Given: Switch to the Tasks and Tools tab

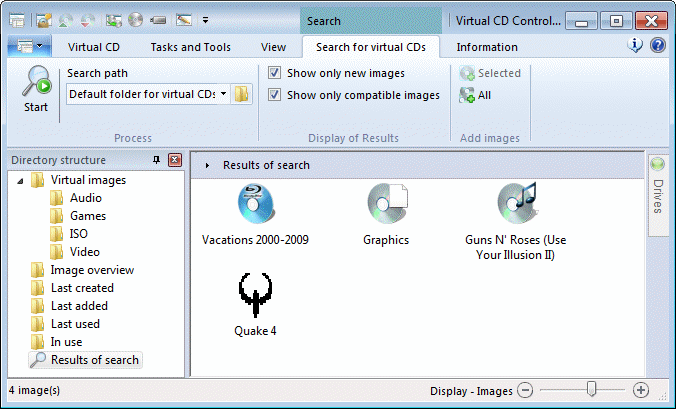Looking at the screenshot, I should (190, 47).
